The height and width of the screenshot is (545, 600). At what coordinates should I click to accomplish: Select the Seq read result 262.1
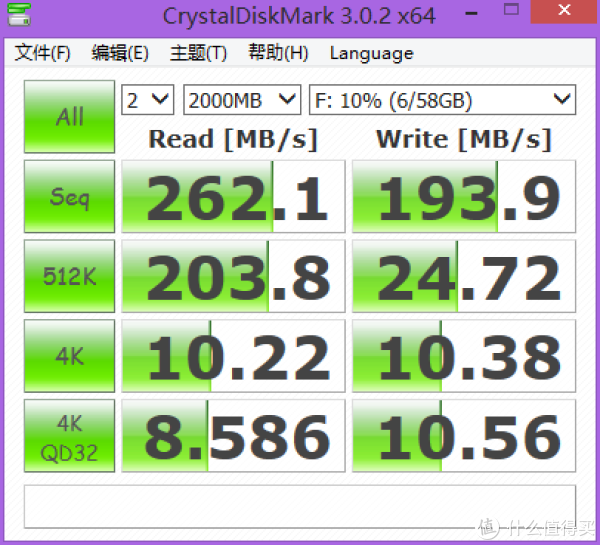233,196
